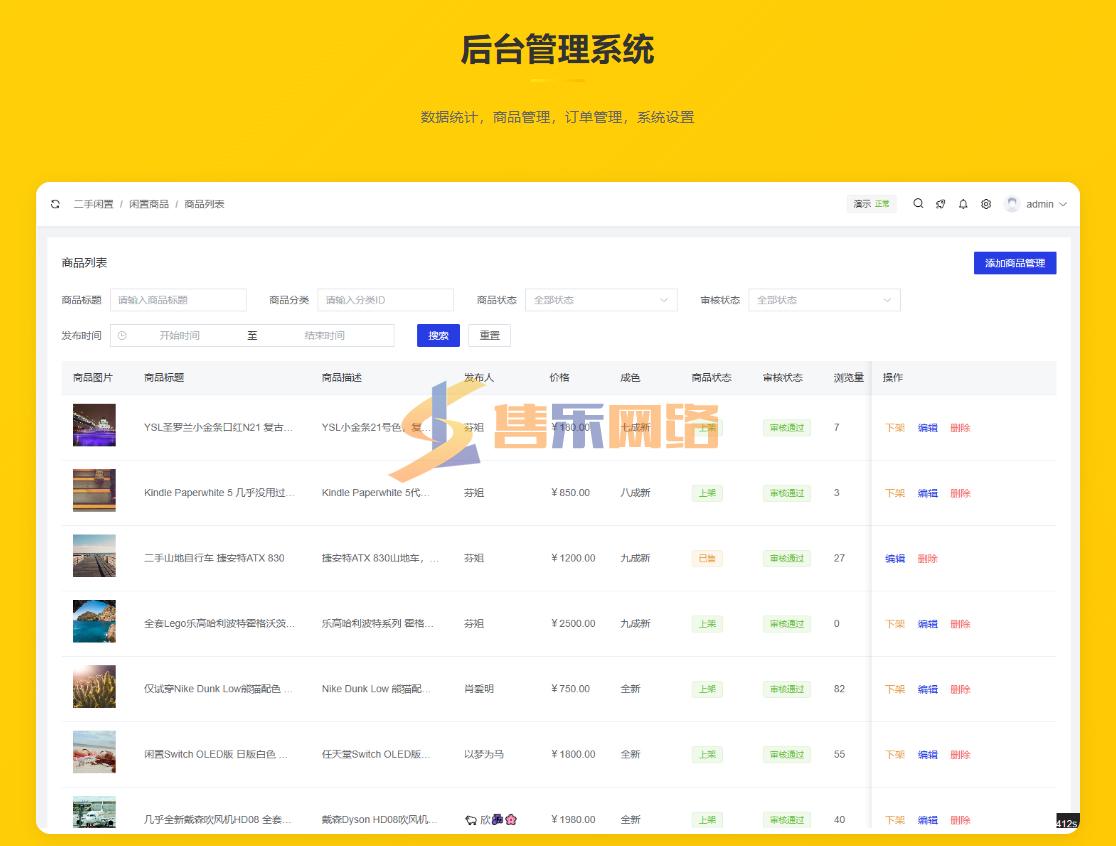1116x846 pixels.
Task: Focus the 商品分类 ID input field
Action: (385, 300)
